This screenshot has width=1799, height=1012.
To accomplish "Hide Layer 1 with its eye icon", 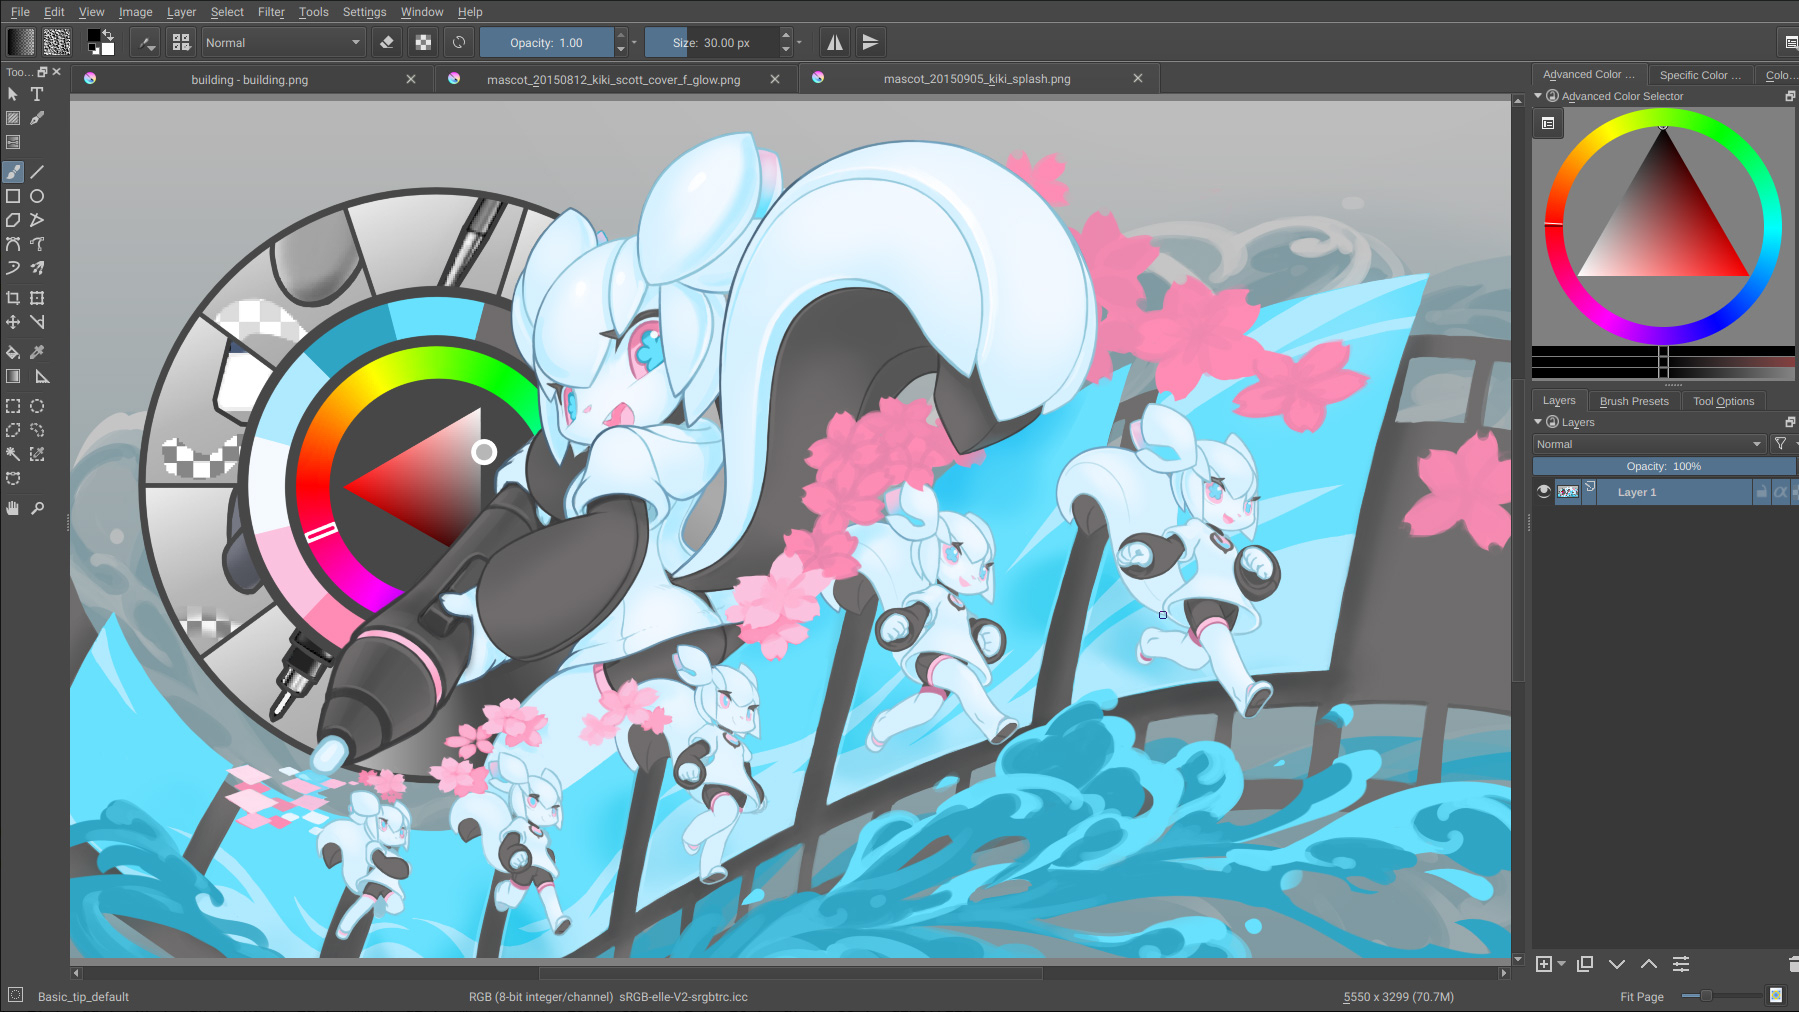I will [1543, 491].
